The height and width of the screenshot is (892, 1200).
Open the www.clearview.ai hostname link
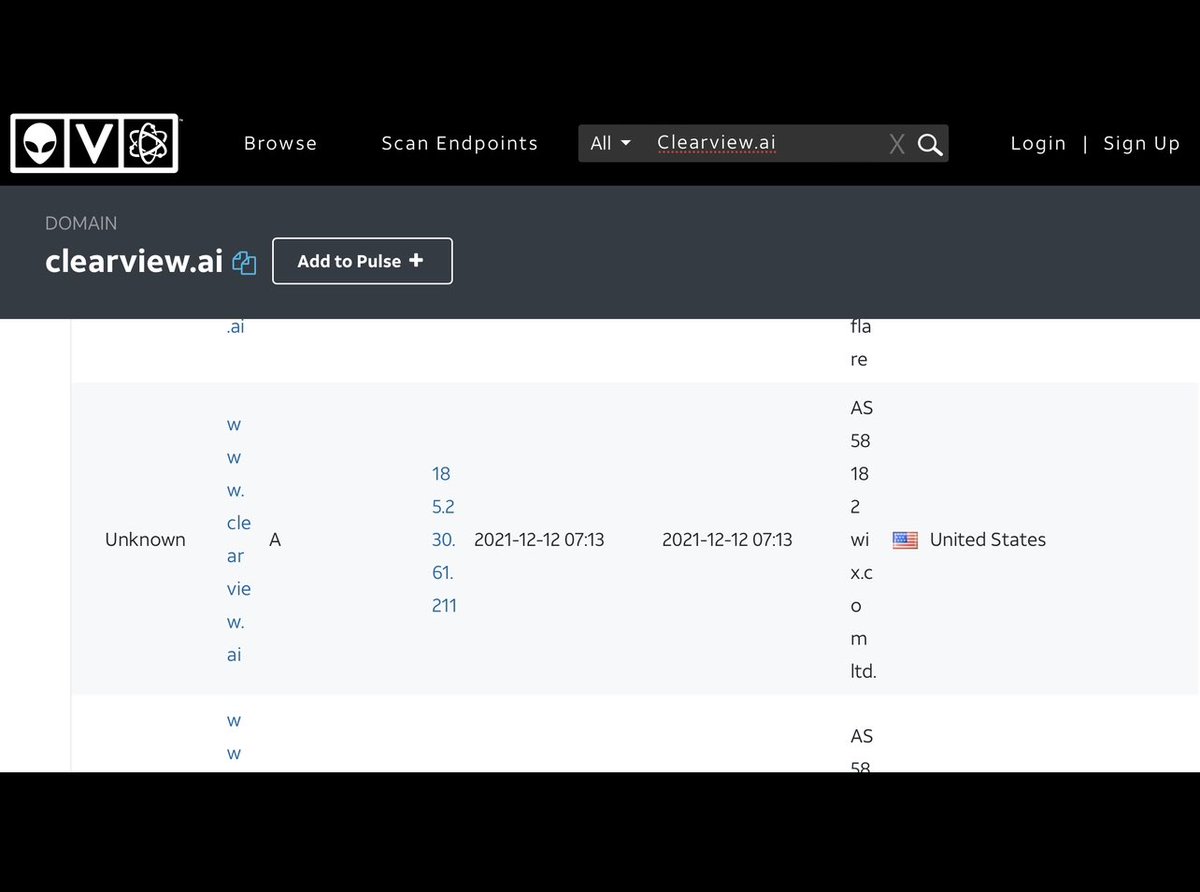click(x=239, y=540)
